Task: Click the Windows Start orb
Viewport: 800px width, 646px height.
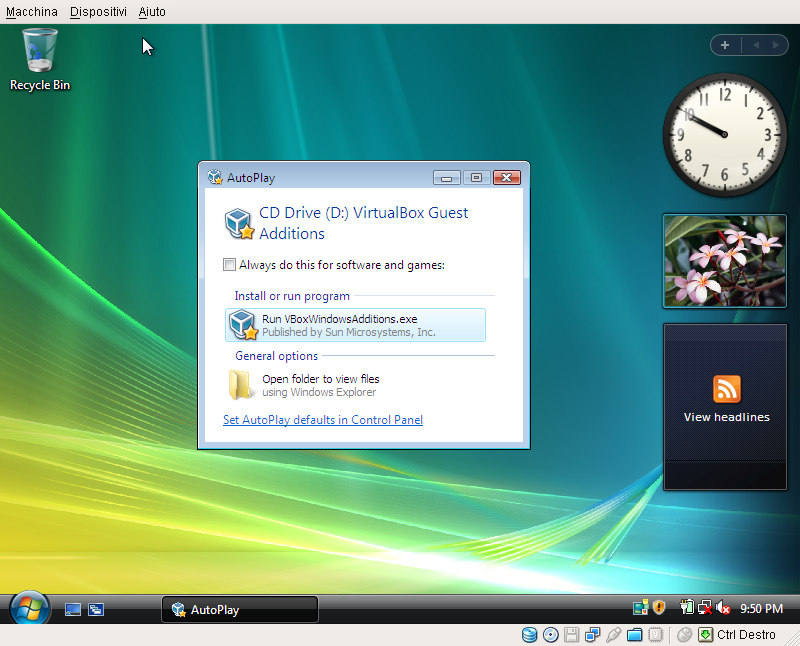Action: click(x=29, y=608)
